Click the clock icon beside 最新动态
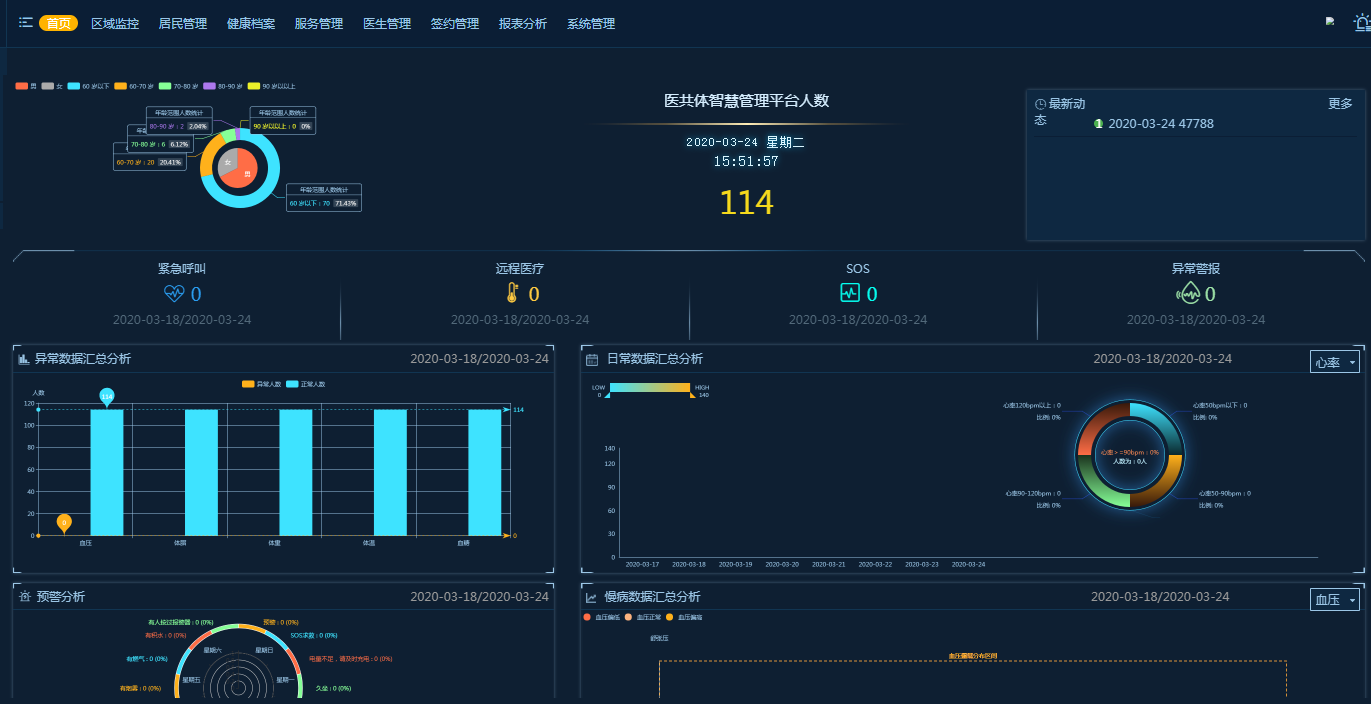Image resolution: width=1371 pixels, height=704 pixels. 1041,104
